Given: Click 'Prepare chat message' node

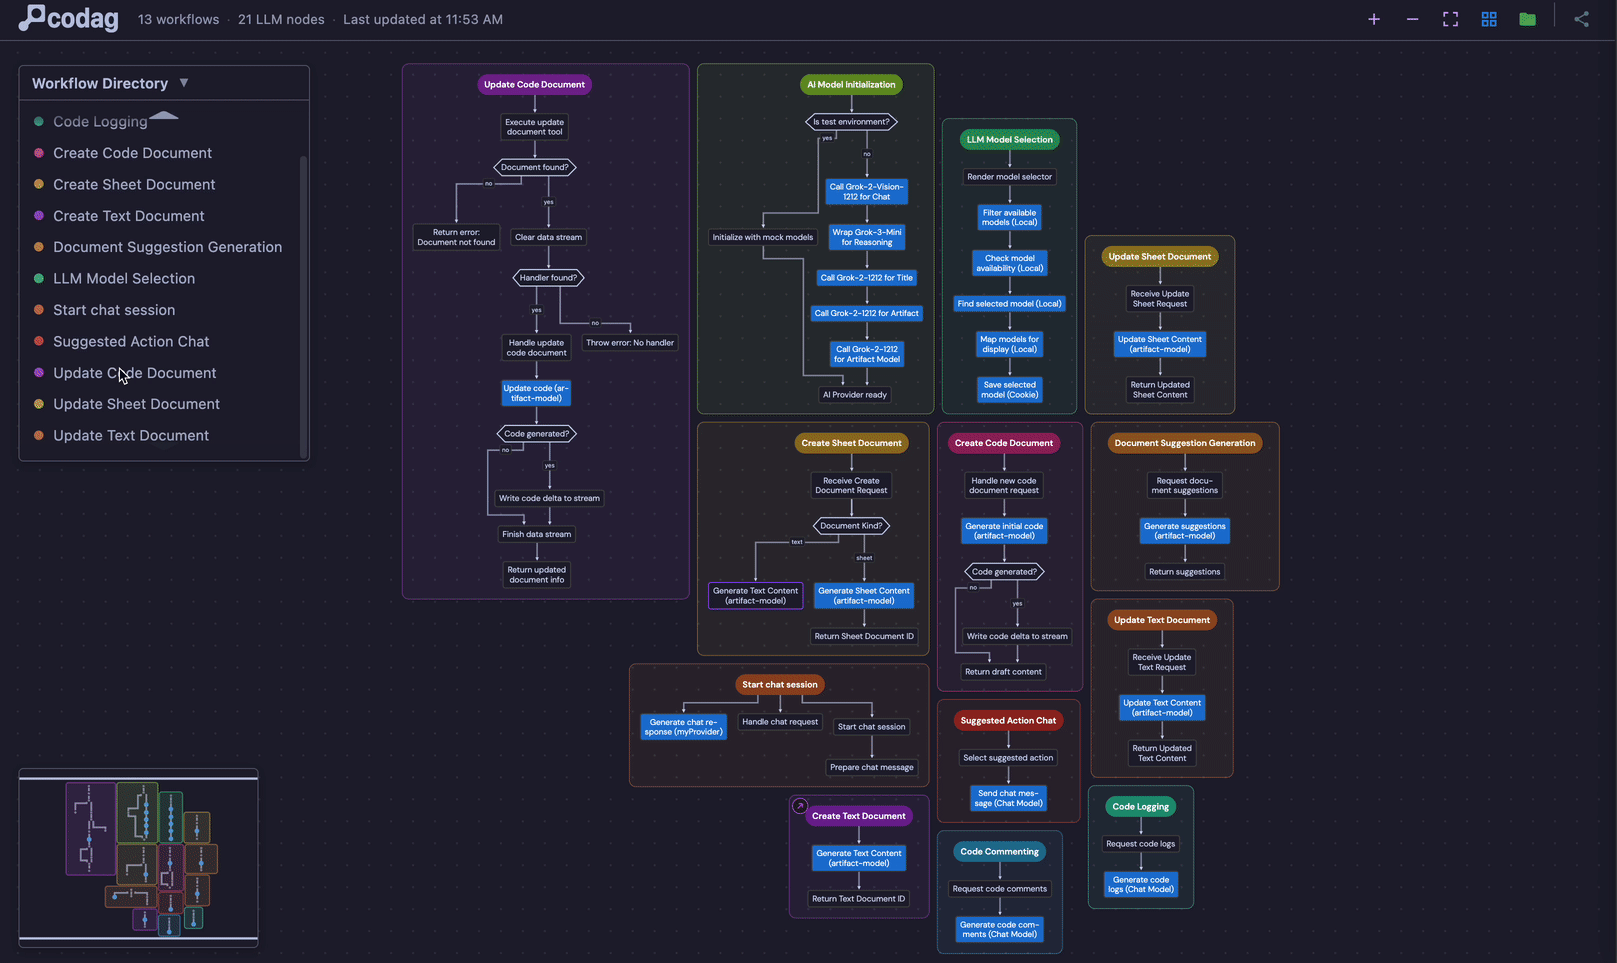Looking at the screenshot, I should pos(872,768).
